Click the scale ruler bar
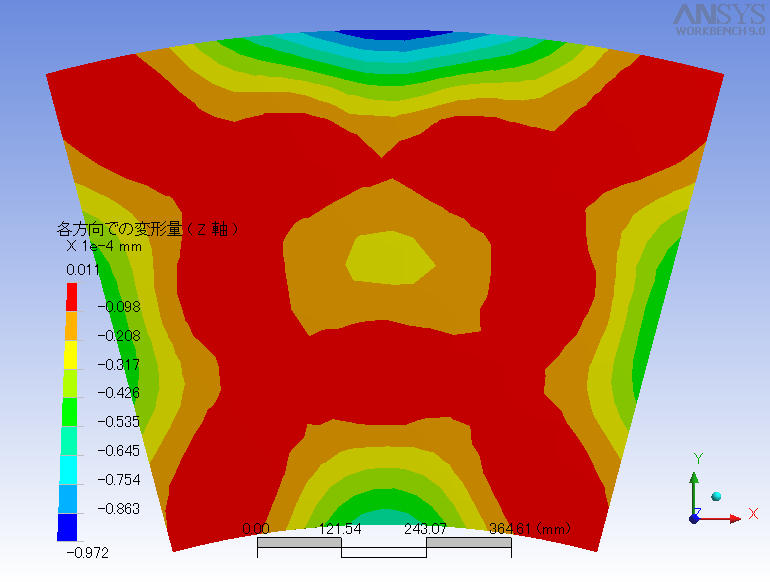This screenshot has height=582, width=770. (385, 547)
